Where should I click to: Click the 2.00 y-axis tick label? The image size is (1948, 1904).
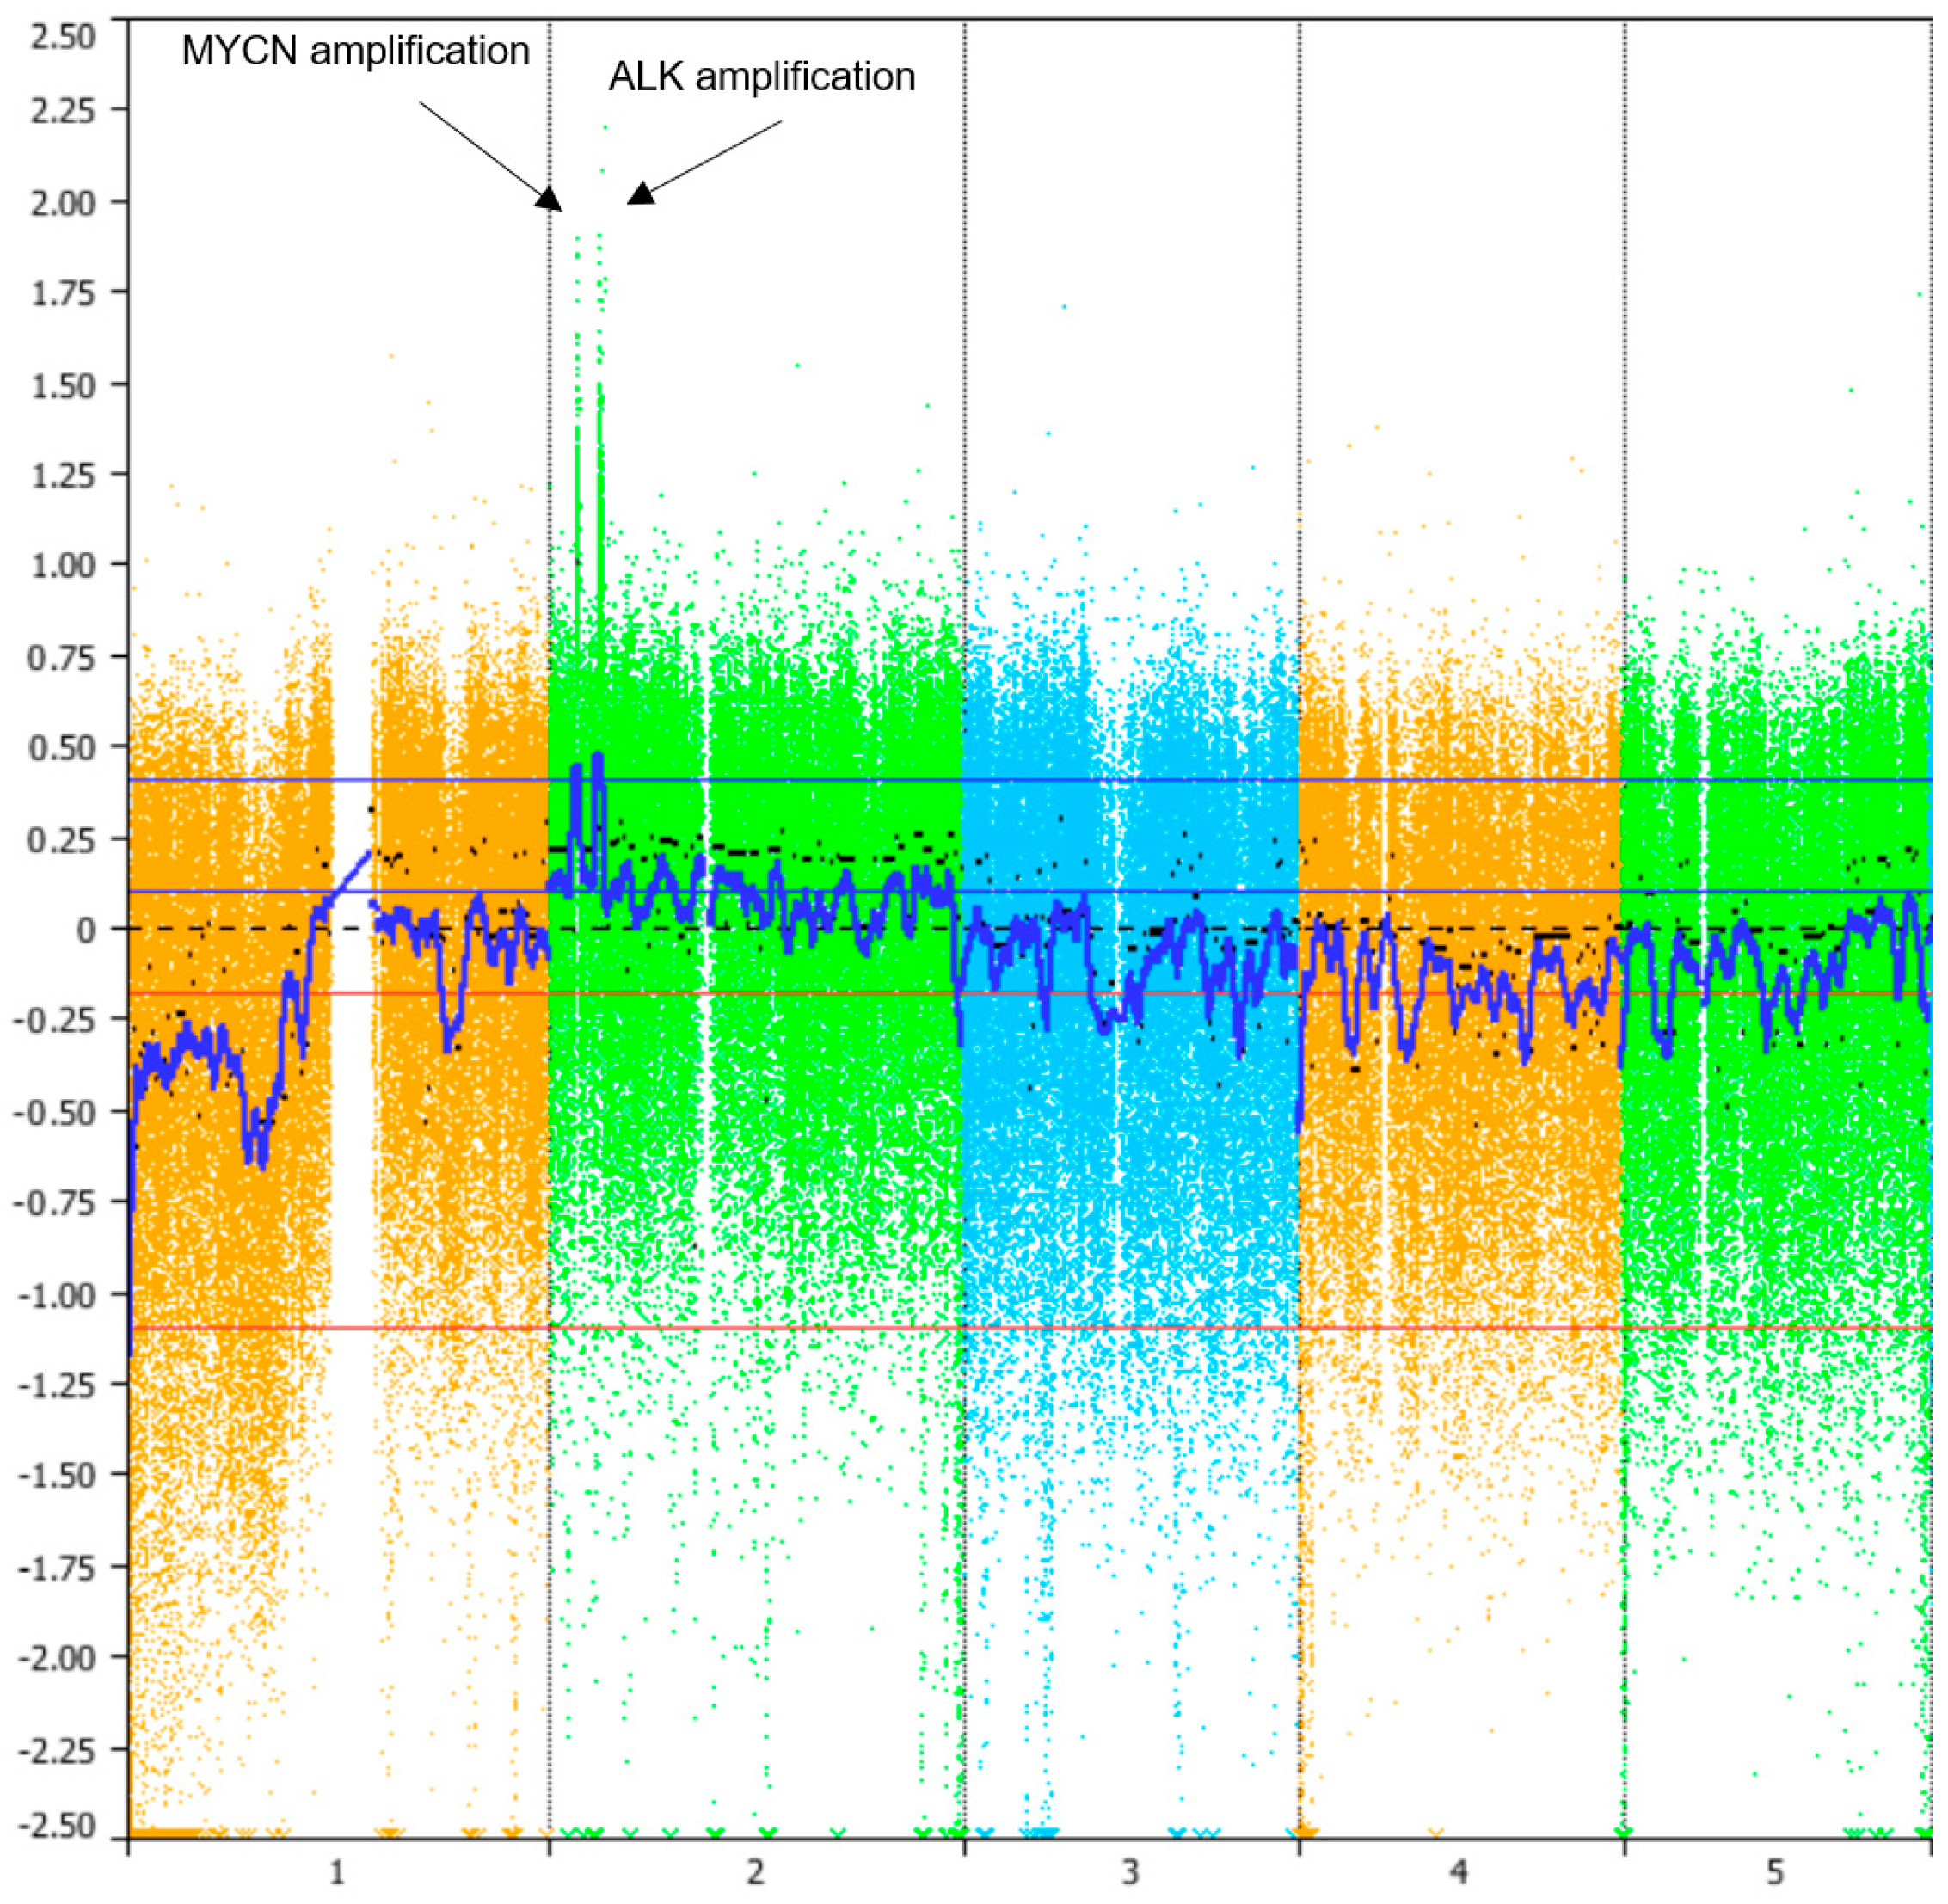63,203
